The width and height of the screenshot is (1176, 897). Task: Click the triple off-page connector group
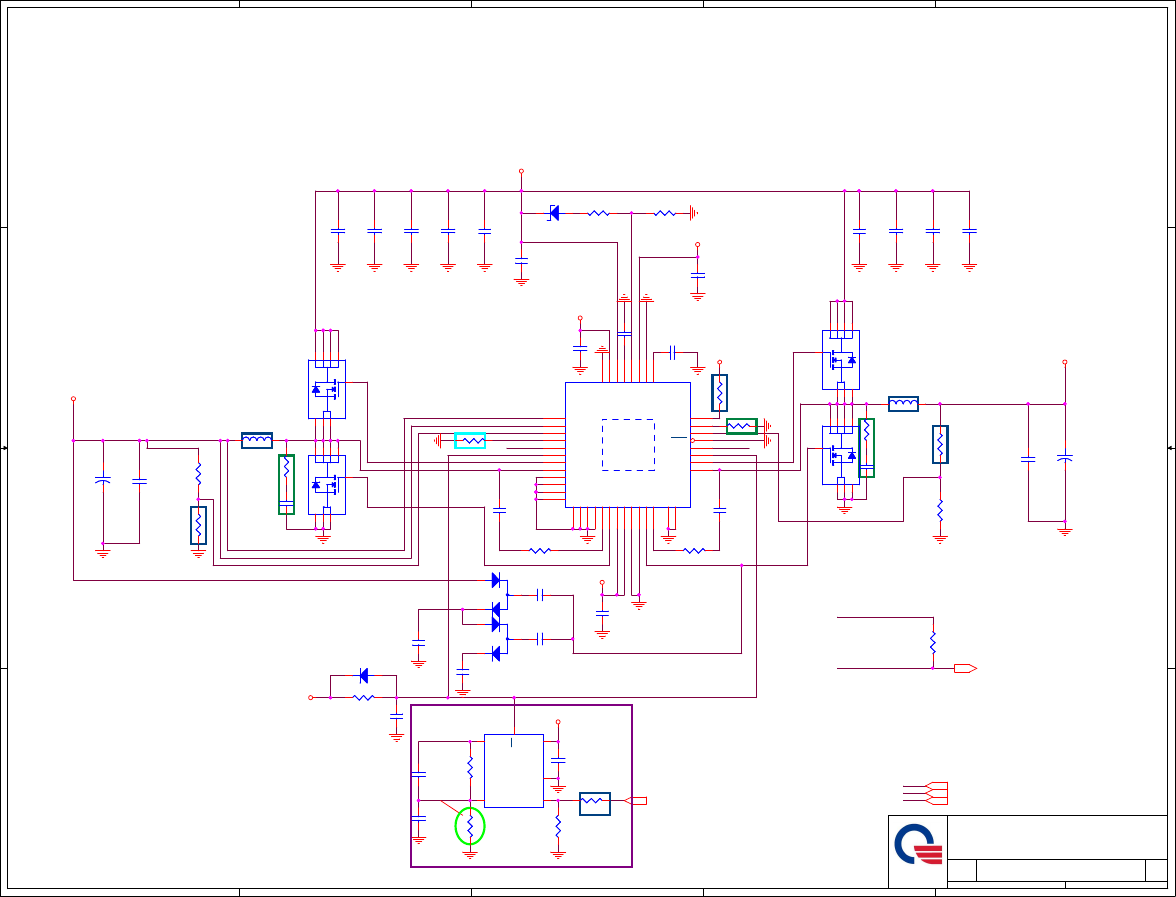(936, 794)
